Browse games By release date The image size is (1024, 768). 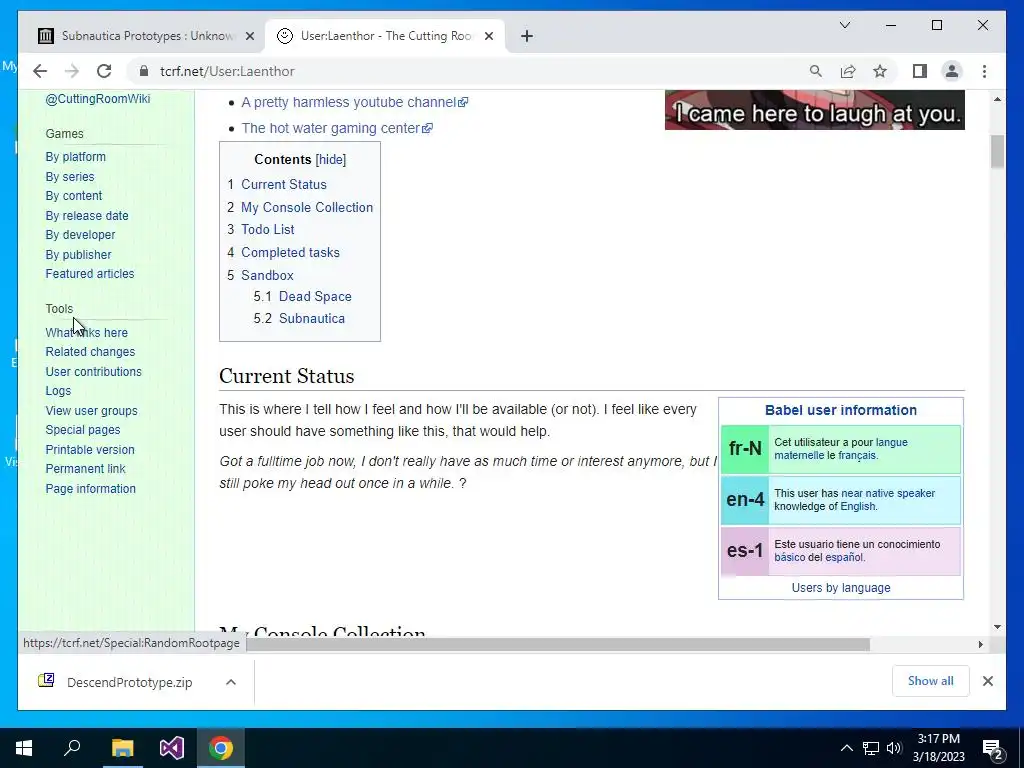point(87,216)
